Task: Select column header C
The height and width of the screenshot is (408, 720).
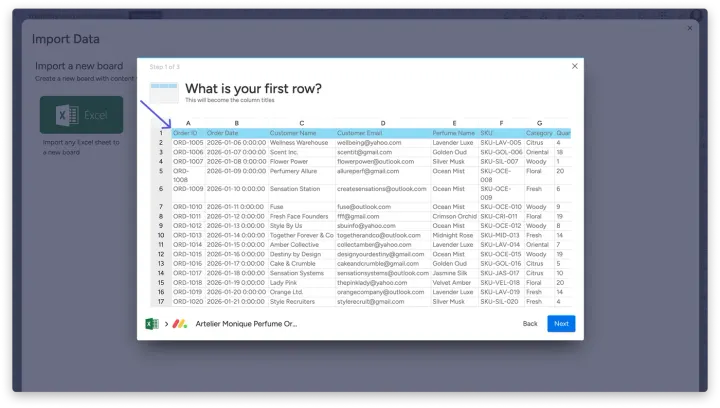Action: pos(302,123)
